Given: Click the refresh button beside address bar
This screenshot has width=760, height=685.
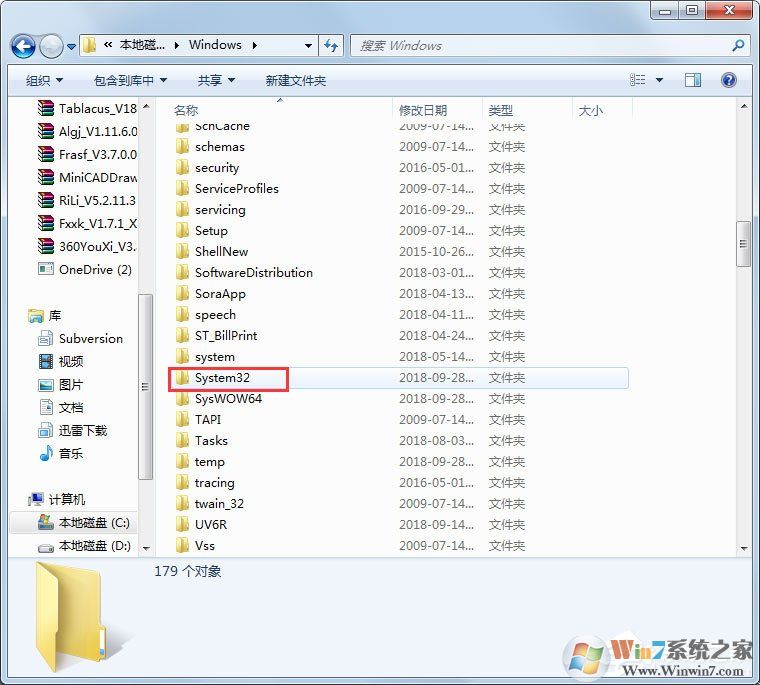Looking at the screenshot, I should coord(332,46).
